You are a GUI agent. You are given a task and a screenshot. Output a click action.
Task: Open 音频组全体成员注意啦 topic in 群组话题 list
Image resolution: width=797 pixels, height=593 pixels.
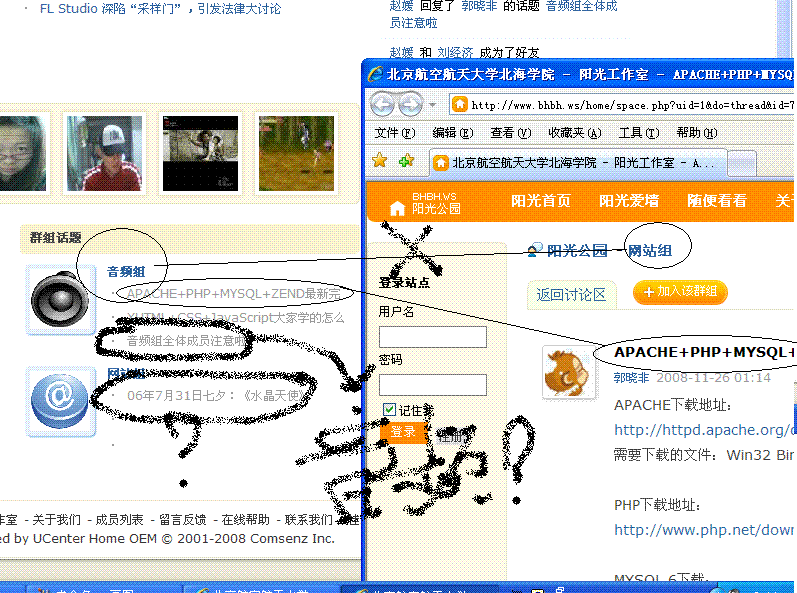186,341
